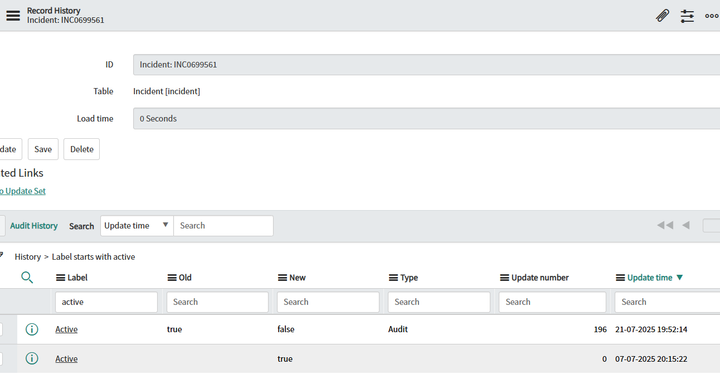
Task: Open the Update time search field dropdown
Action: point(137,226)
